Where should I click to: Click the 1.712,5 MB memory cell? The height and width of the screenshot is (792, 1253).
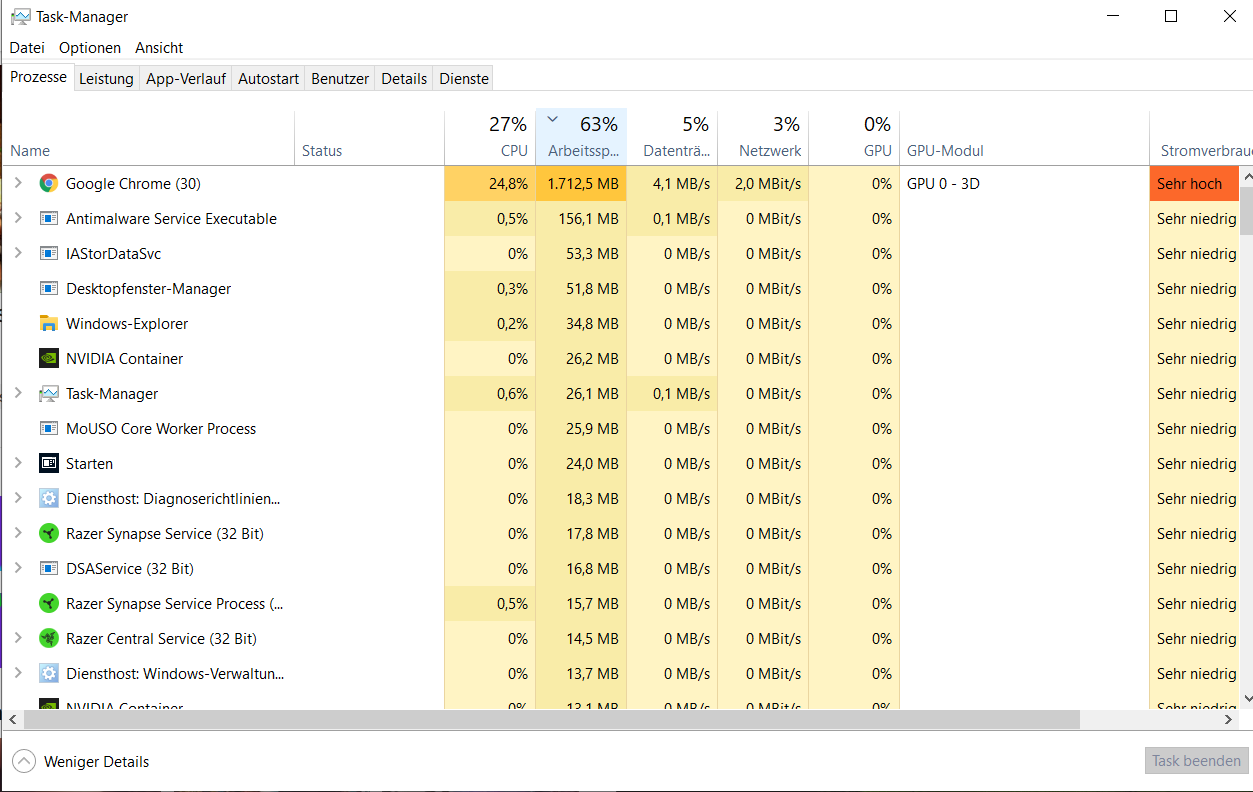[x=581, y=183]
